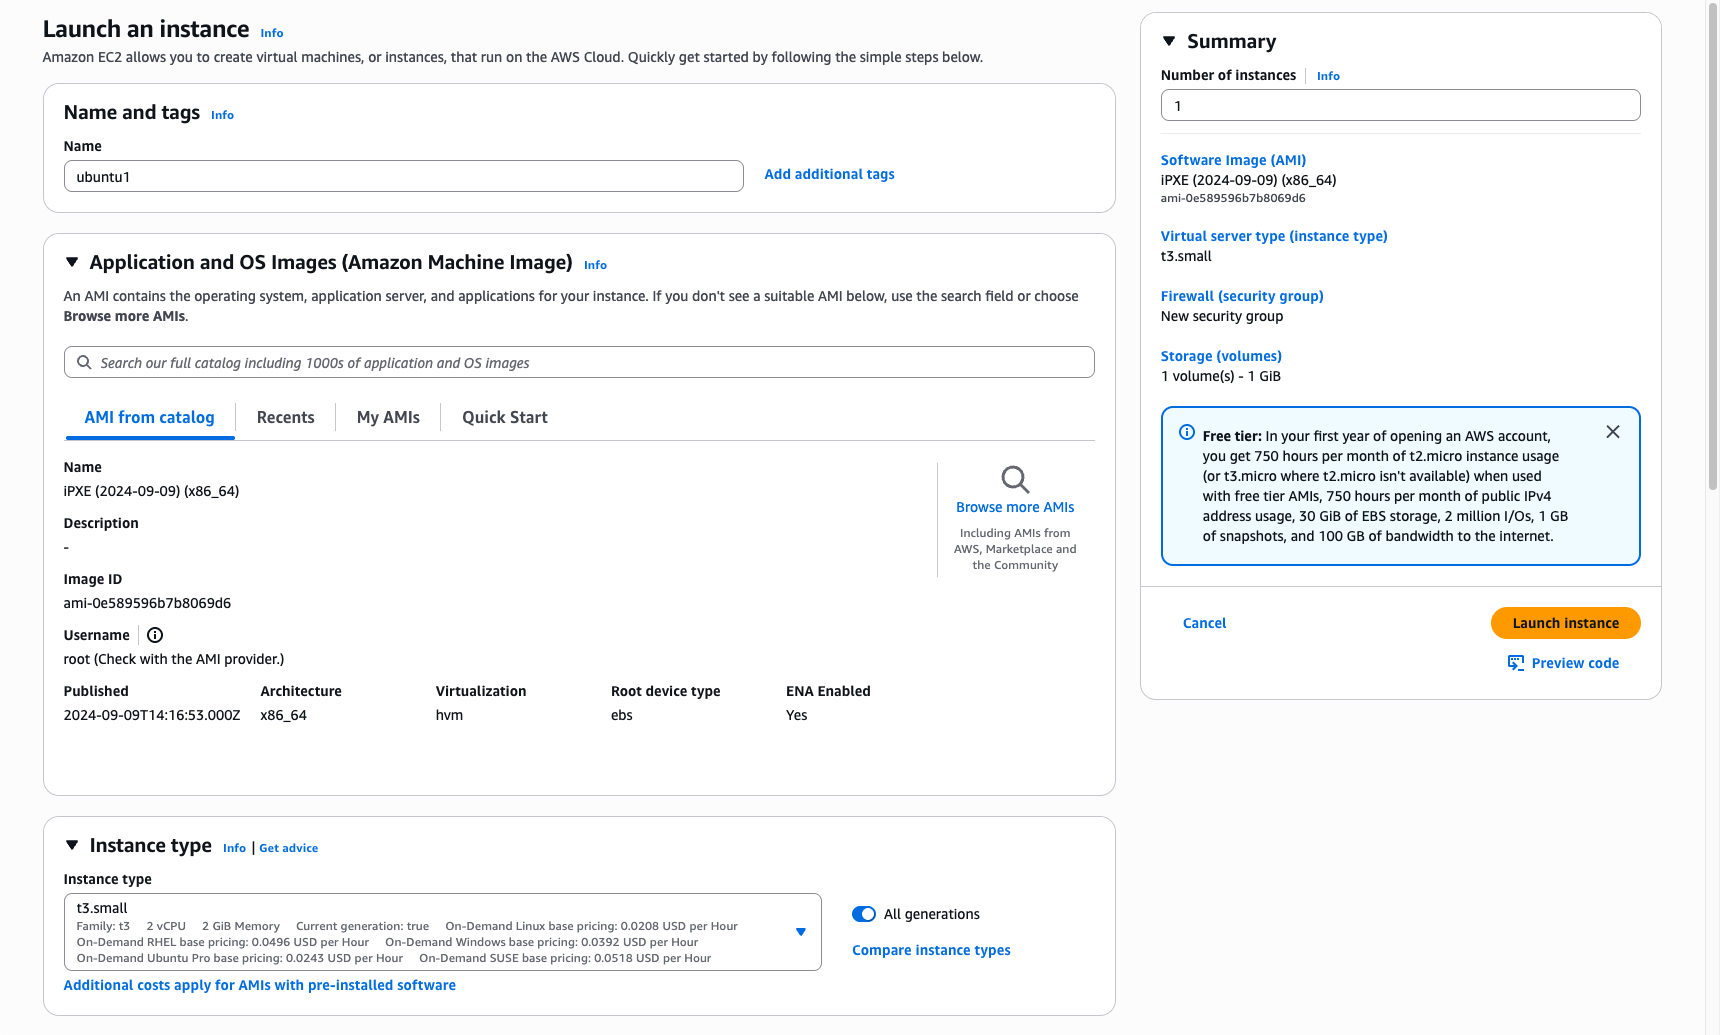
Task: Click the Preview code icon
Action: [x=1516, y=663]
